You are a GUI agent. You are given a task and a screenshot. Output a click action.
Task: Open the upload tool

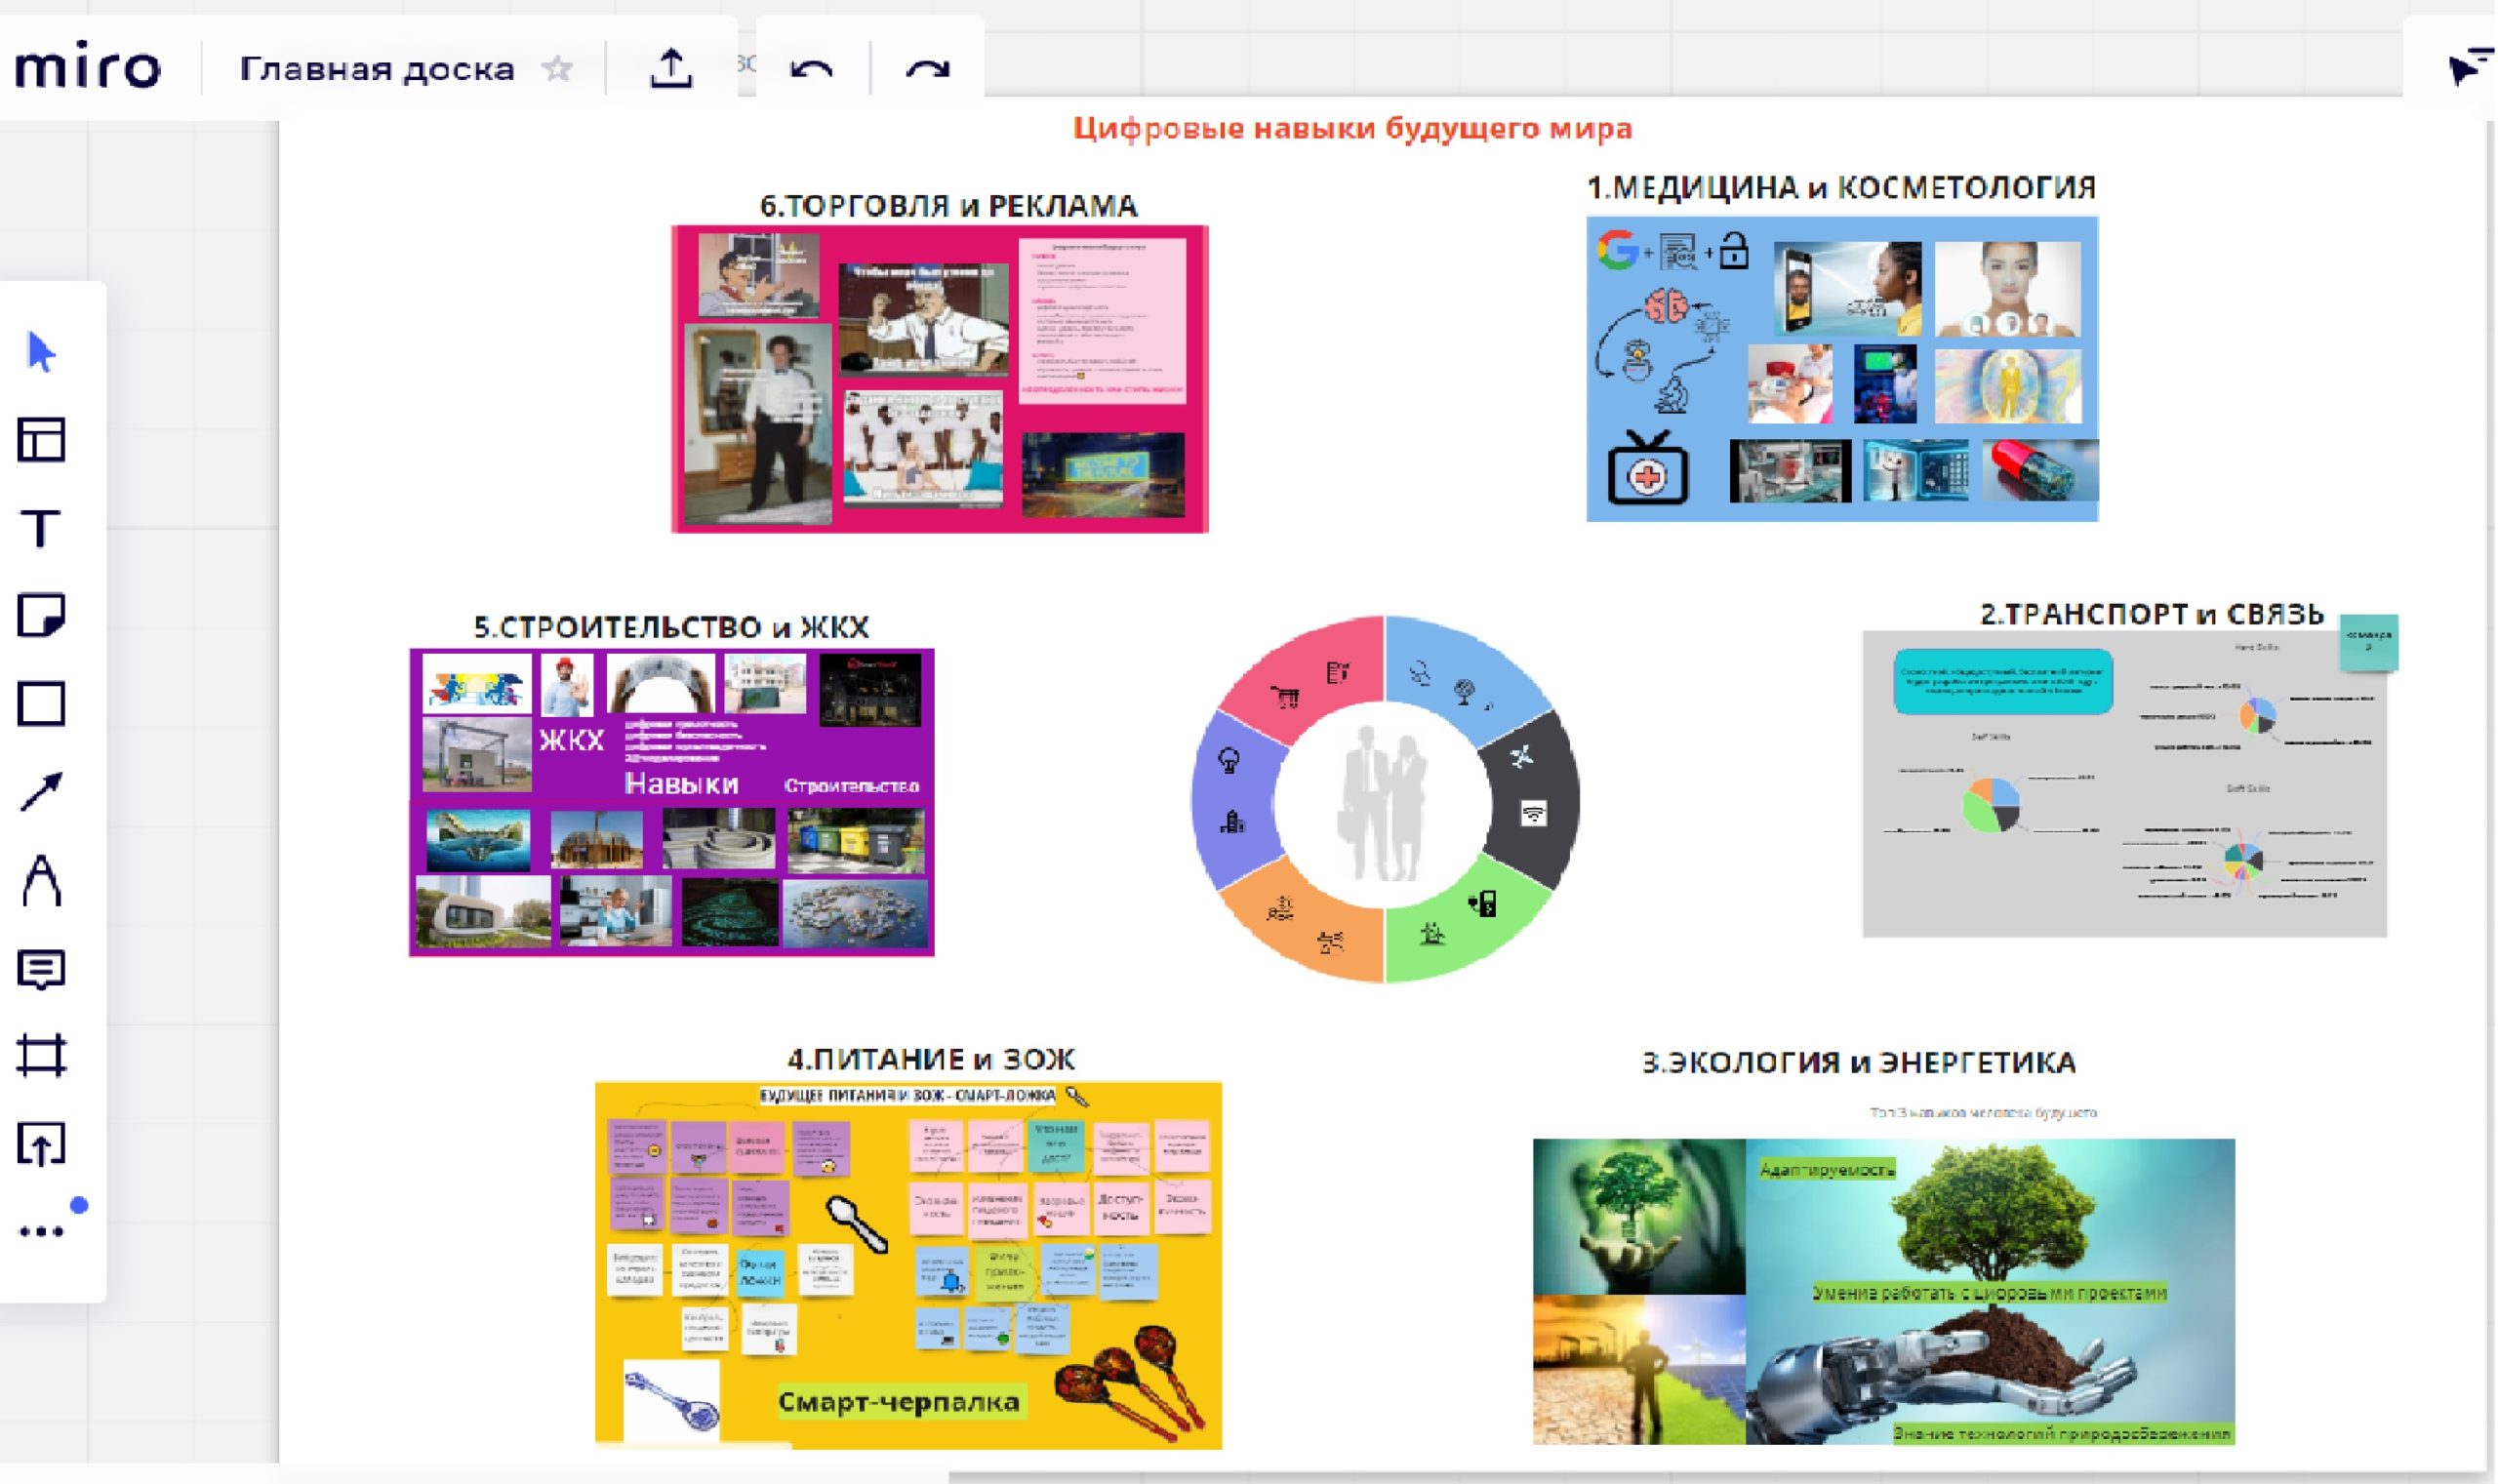point(41,1144)
